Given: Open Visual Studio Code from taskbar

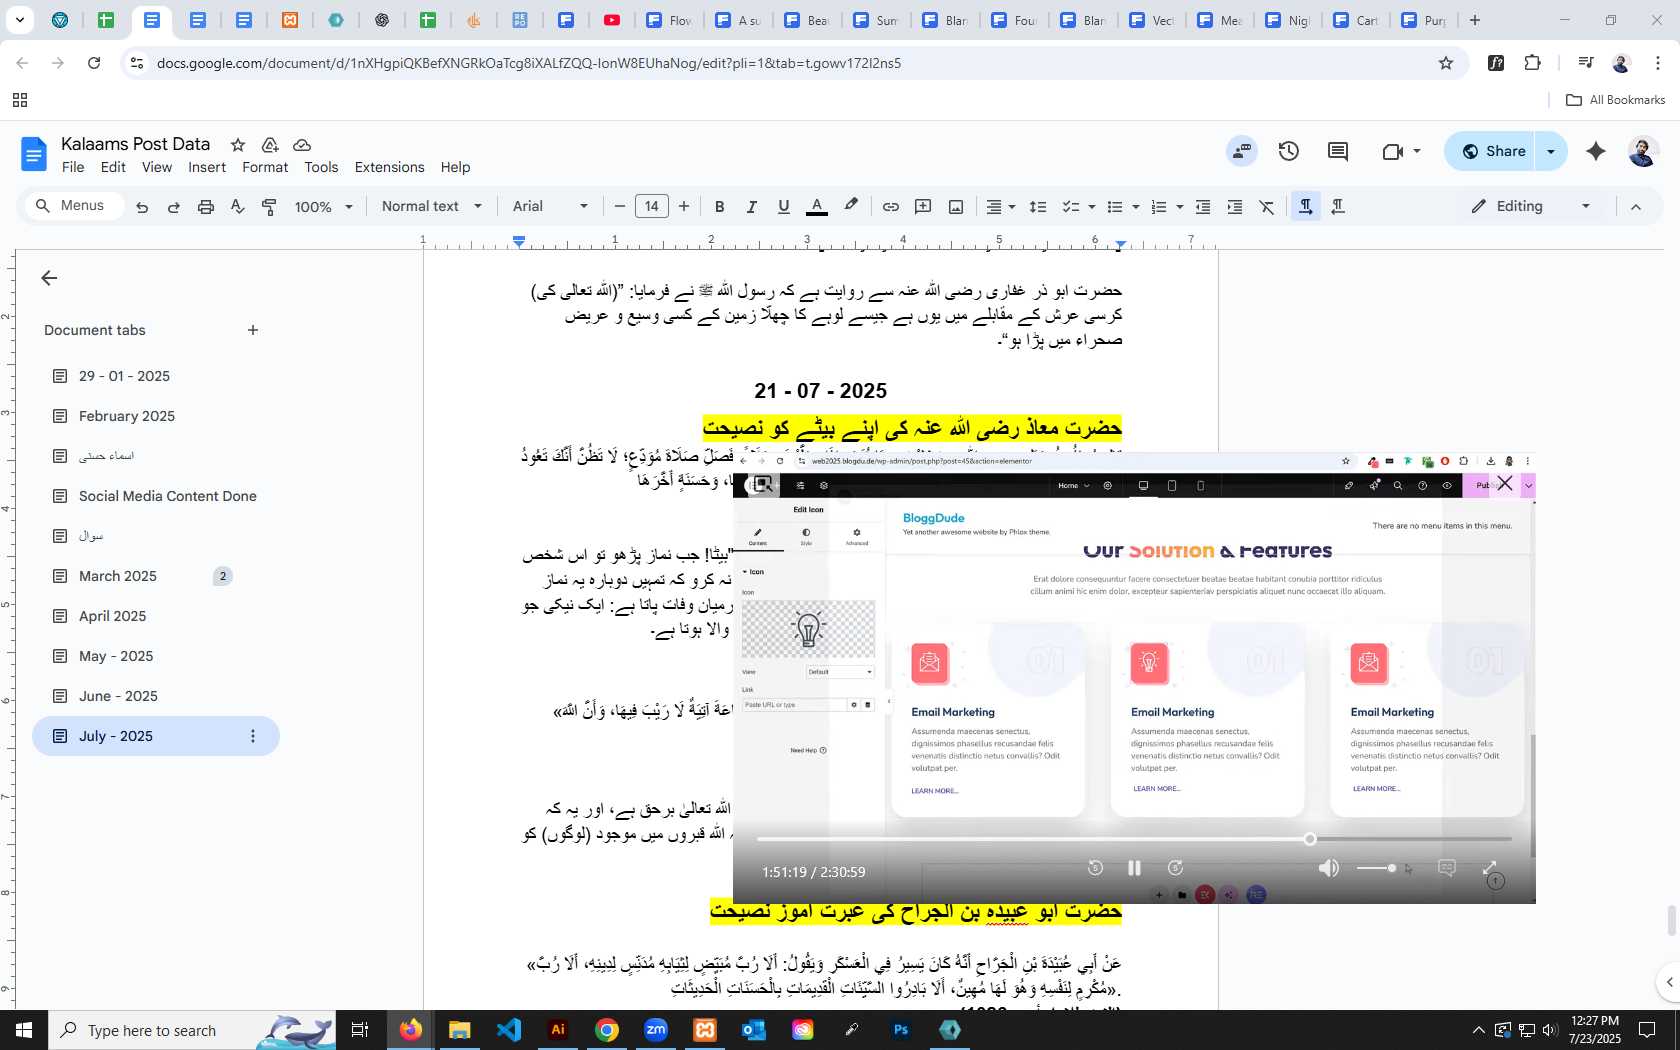Looking at the screenshot, I should 509,1030.
